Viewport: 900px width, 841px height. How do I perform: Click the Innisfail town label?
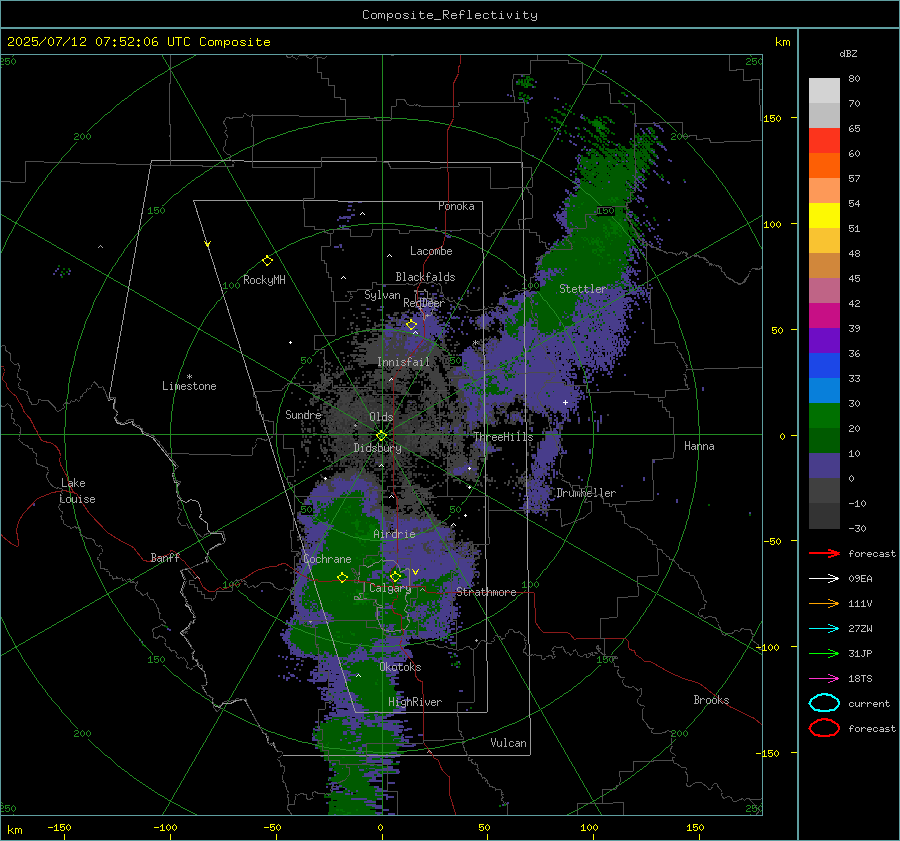click(404, 362)
